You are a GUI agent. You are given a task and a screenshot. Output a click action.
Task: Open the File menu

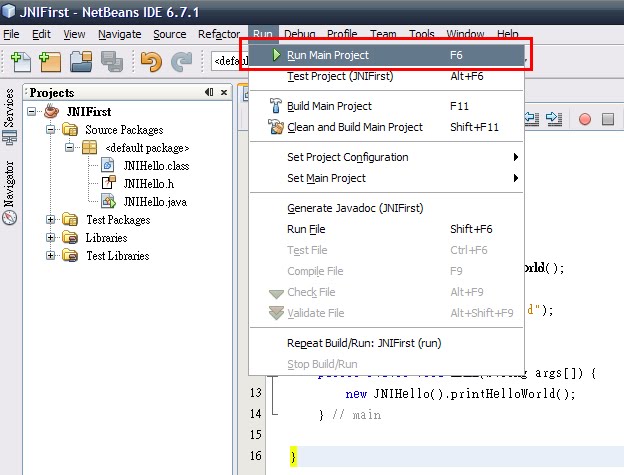point(11,34)
